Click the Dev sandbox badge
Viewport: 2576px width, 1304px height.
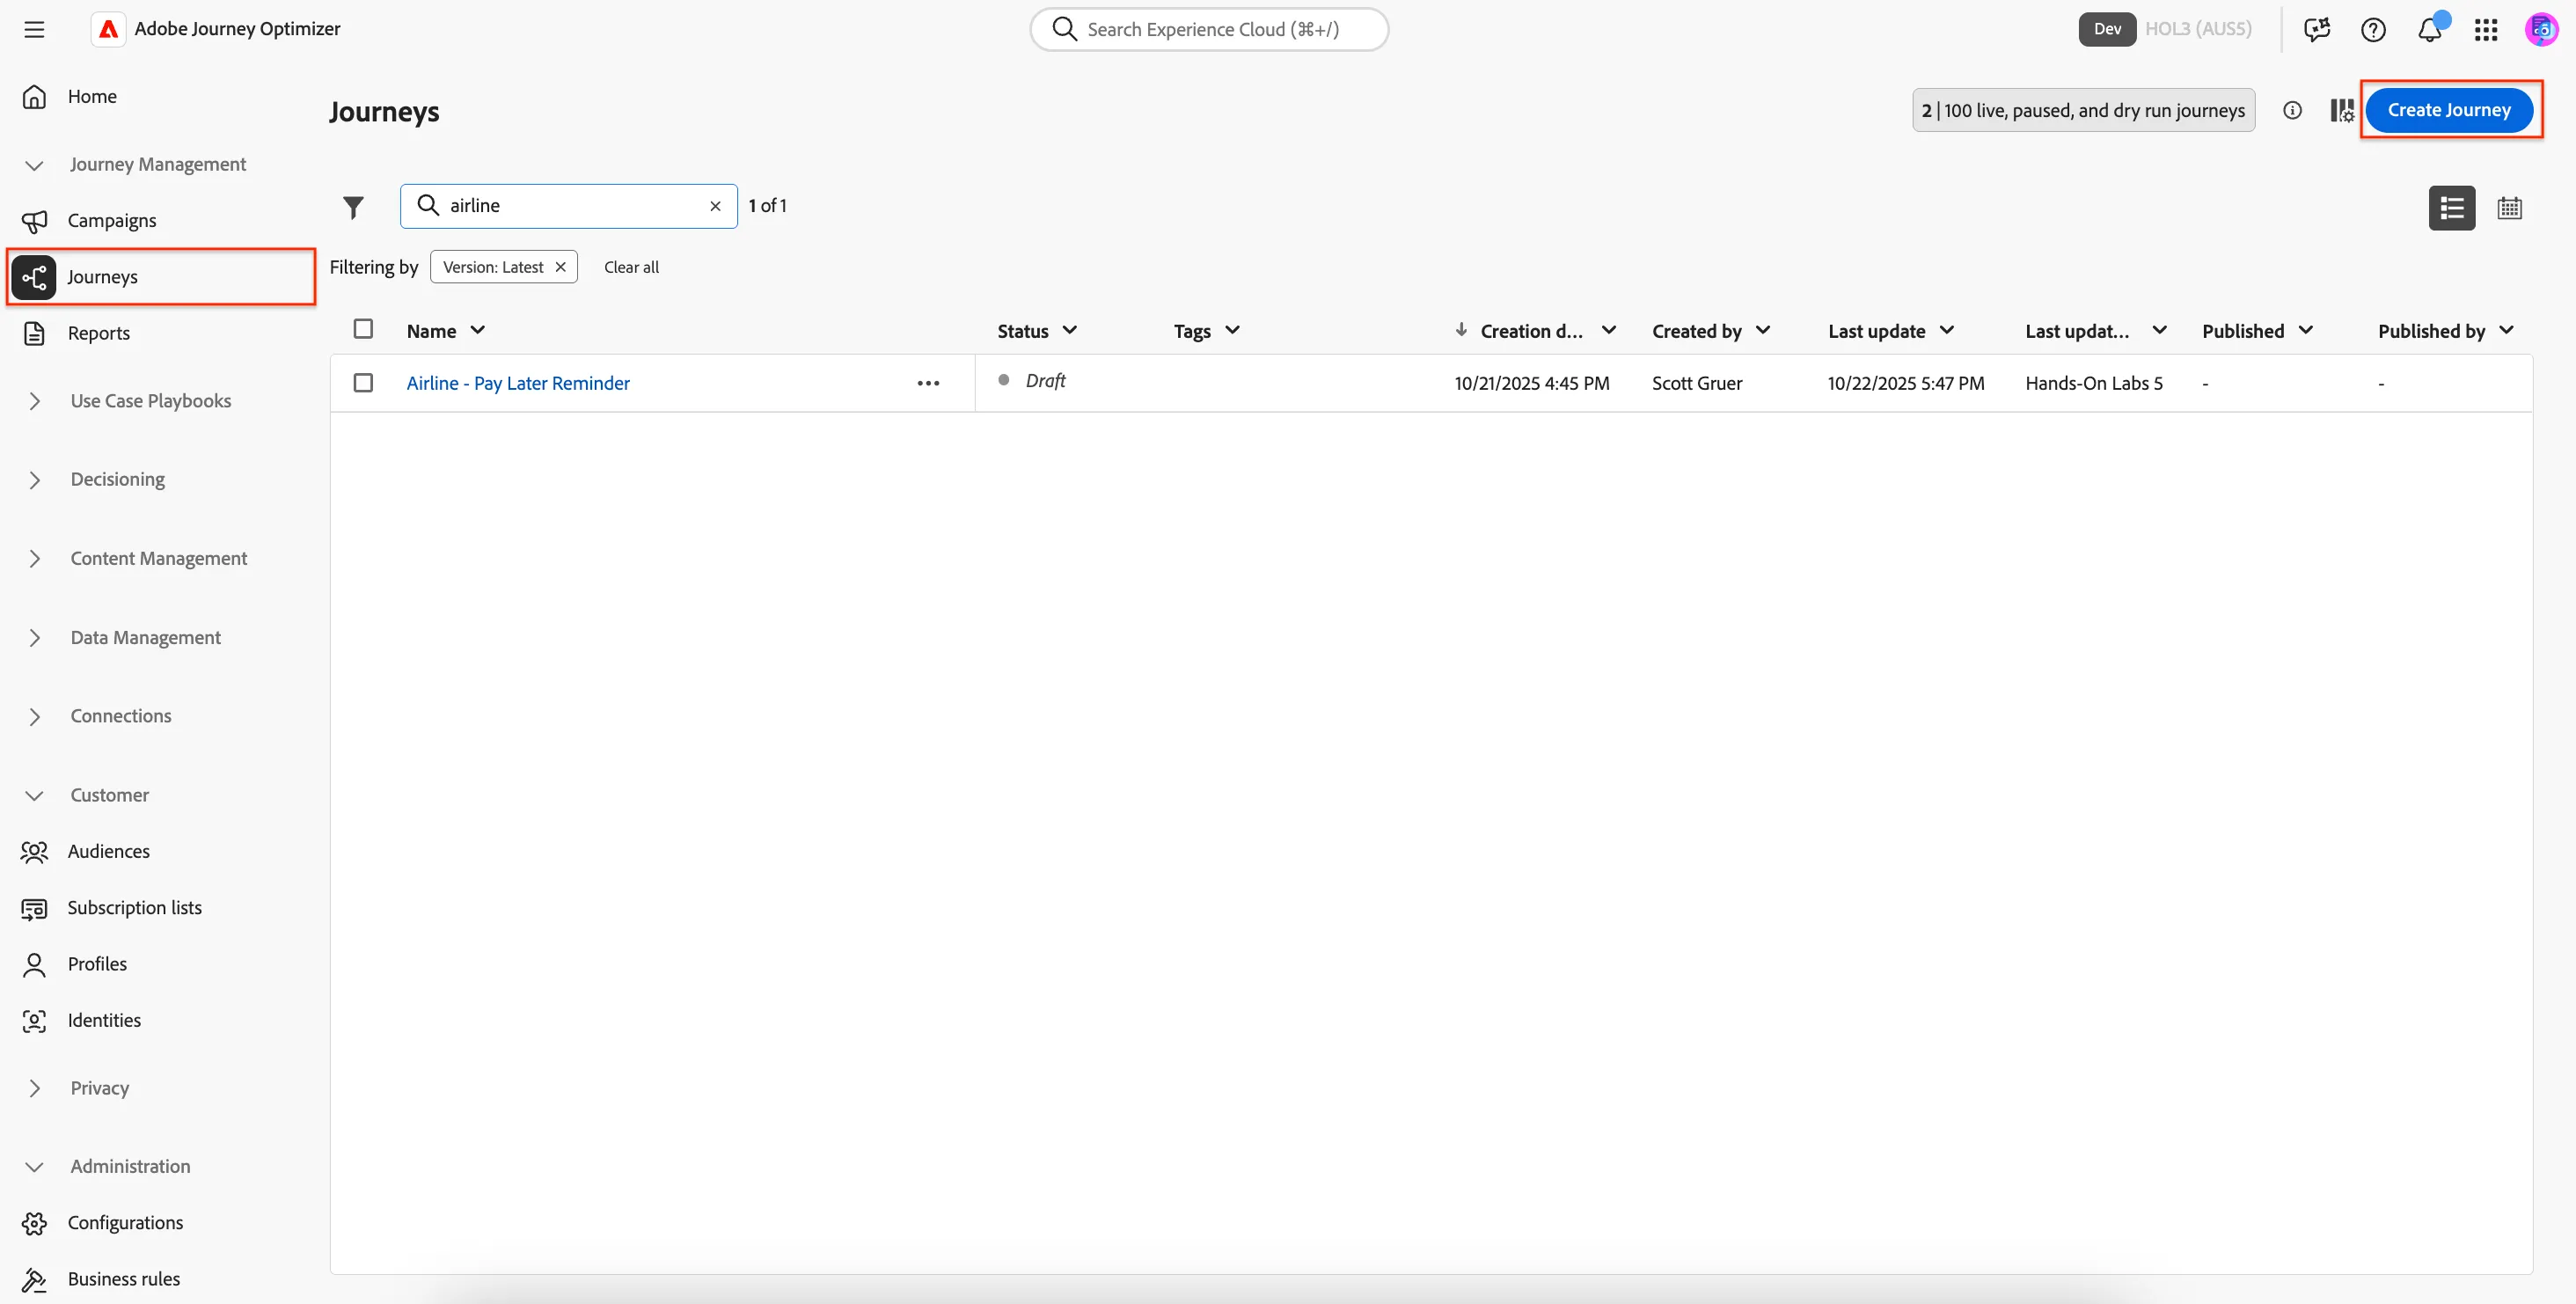(2107, 29)
